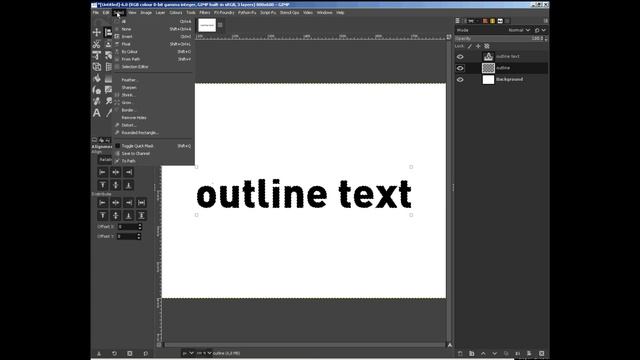The height and width of the screenshot is (360, 640).
Task: Lower layer with the down arrow icon
Action: click(495, 353)
